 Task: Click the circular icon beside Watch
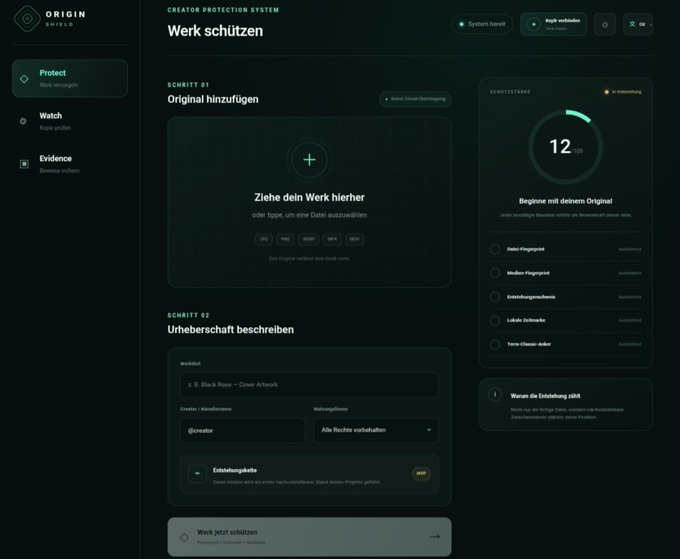pos(23,121)
